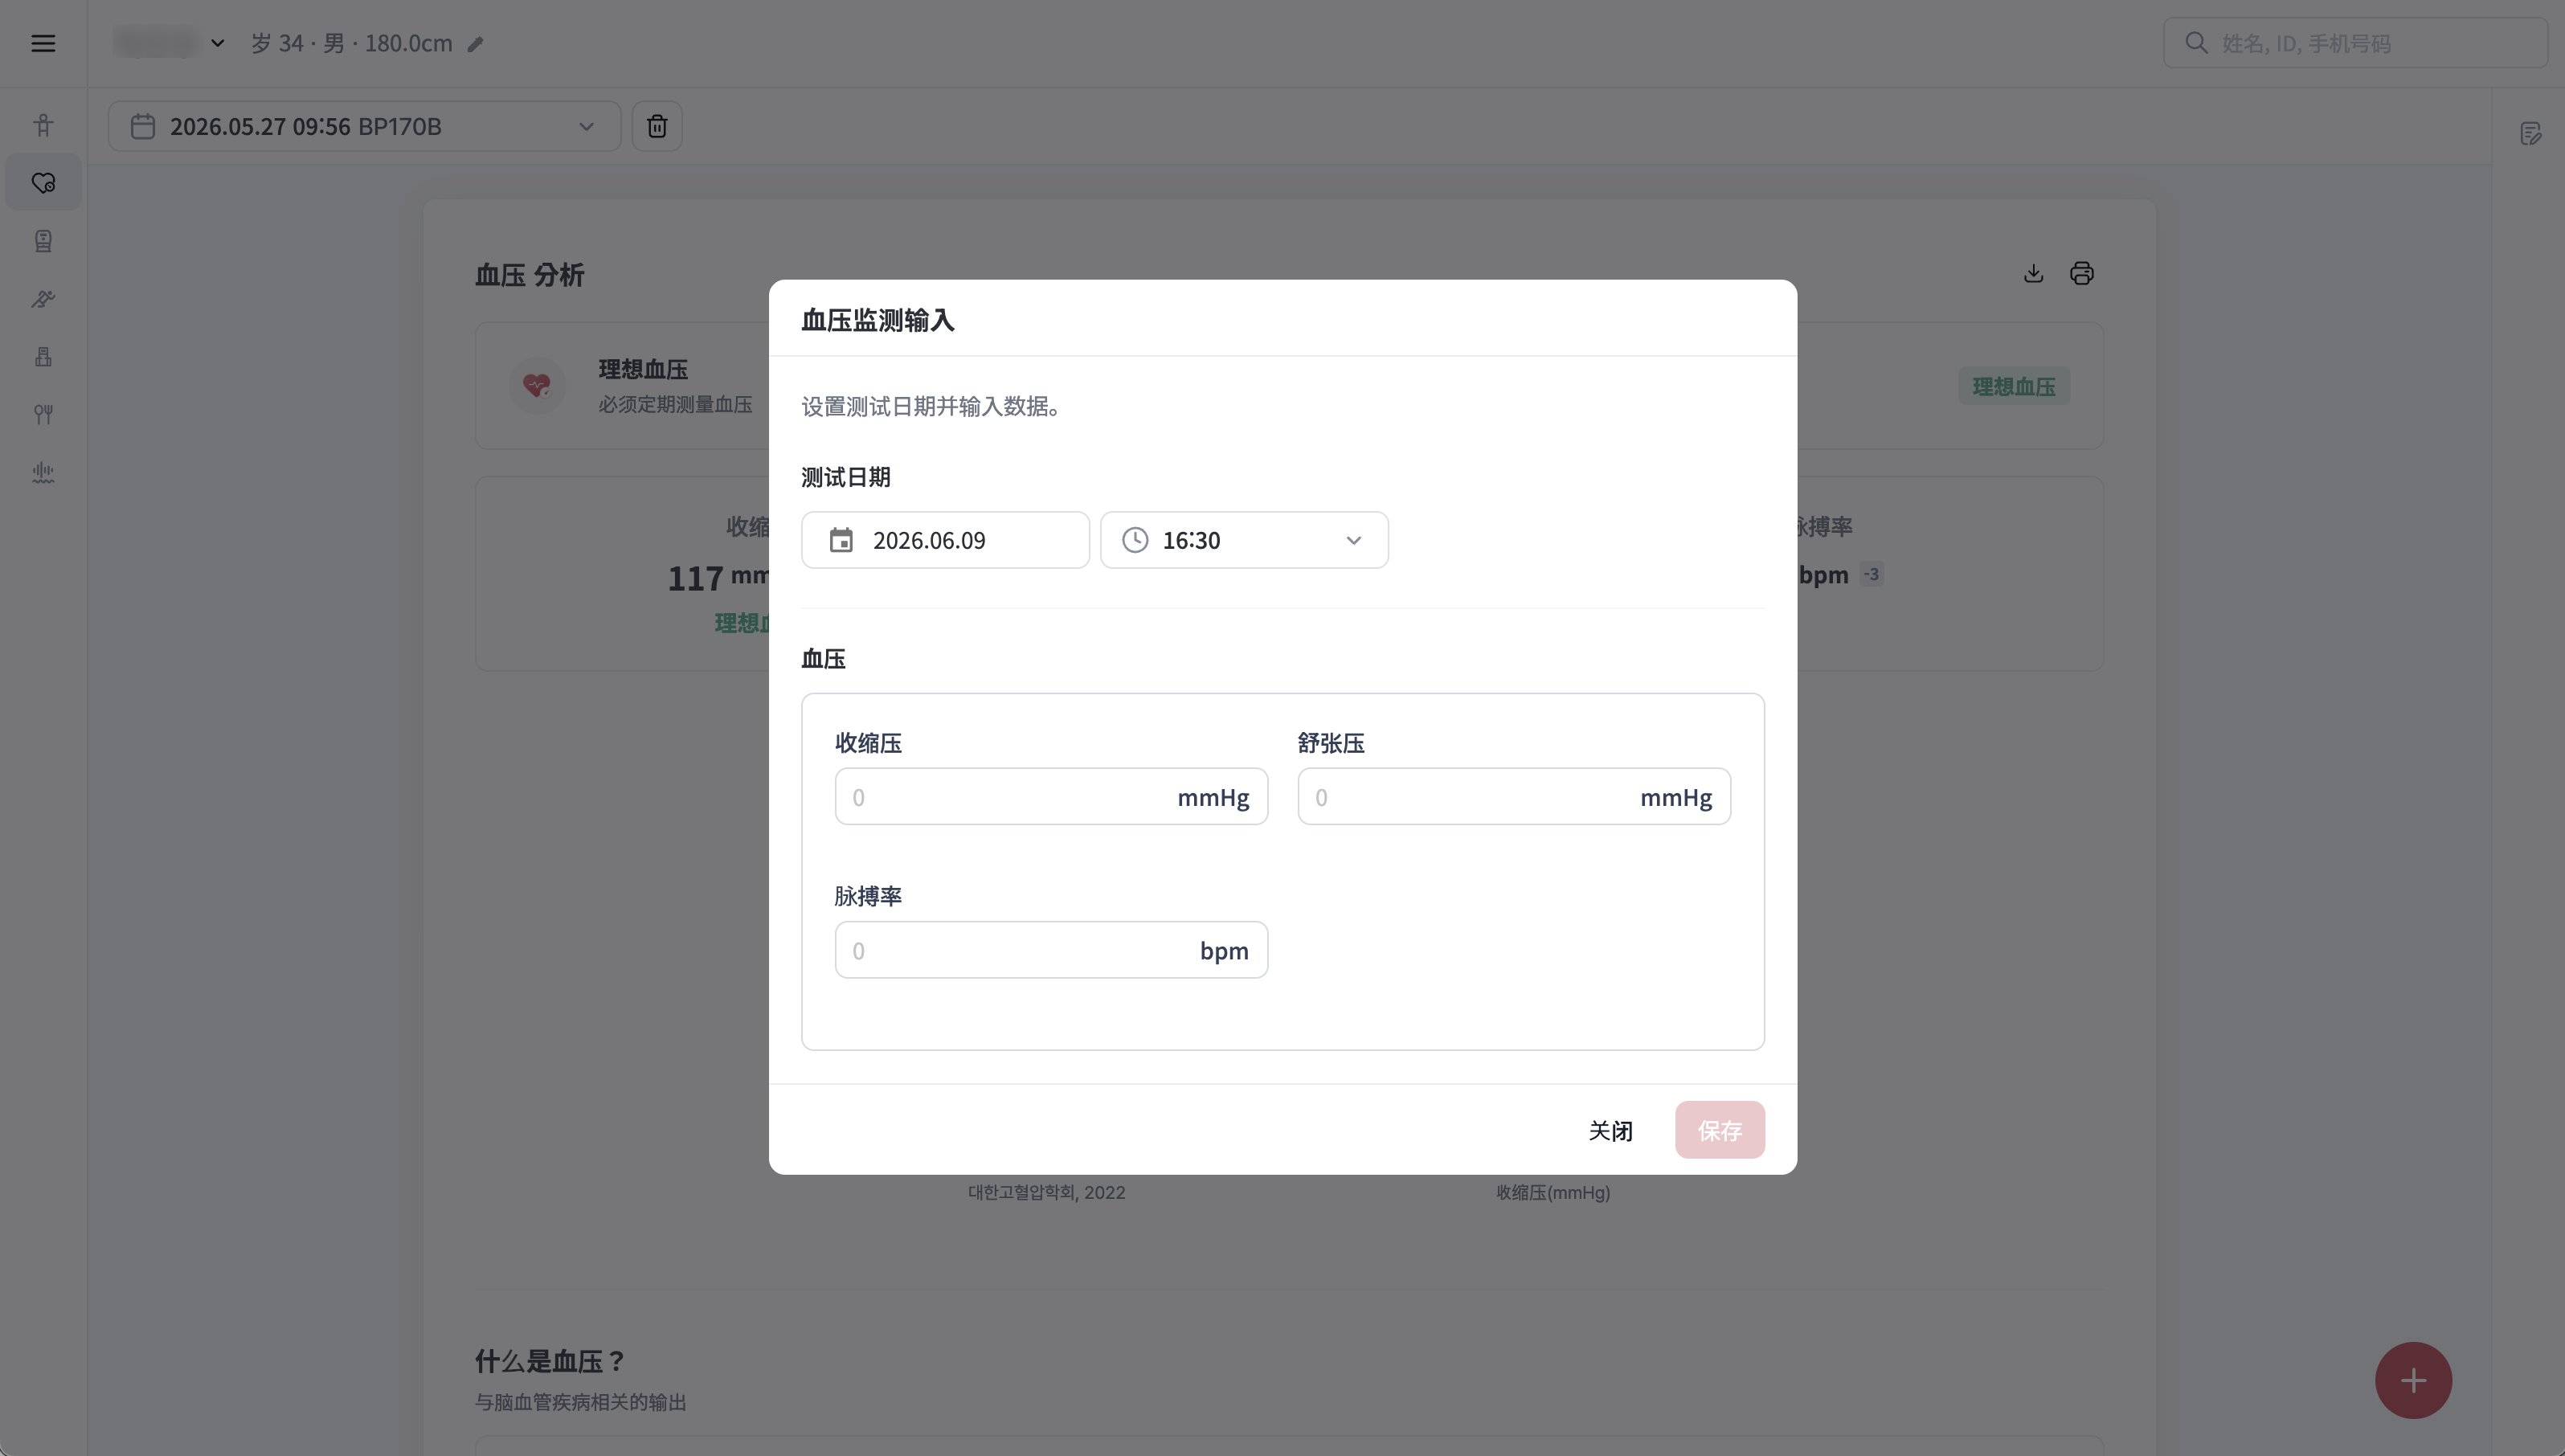Viewport: 2565px width, 1456px height.
Task: Click the 117 systolic value
Action: click(695, 578)
